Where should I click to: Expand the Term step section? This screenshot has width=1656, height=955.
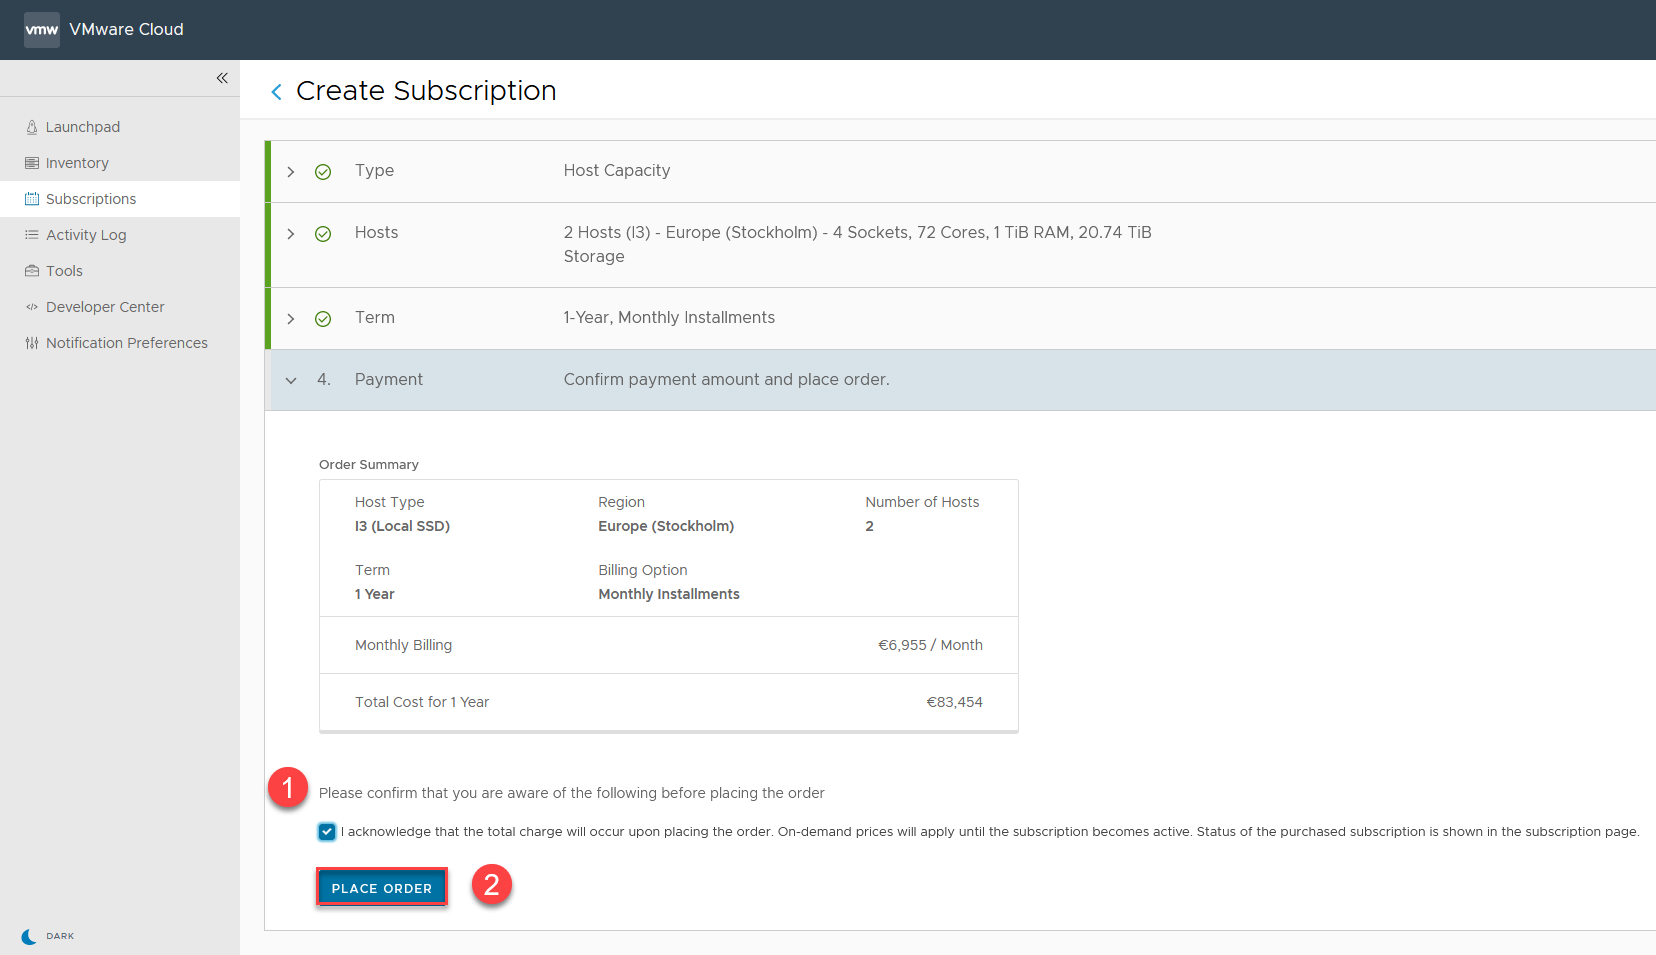pos(291,319)
